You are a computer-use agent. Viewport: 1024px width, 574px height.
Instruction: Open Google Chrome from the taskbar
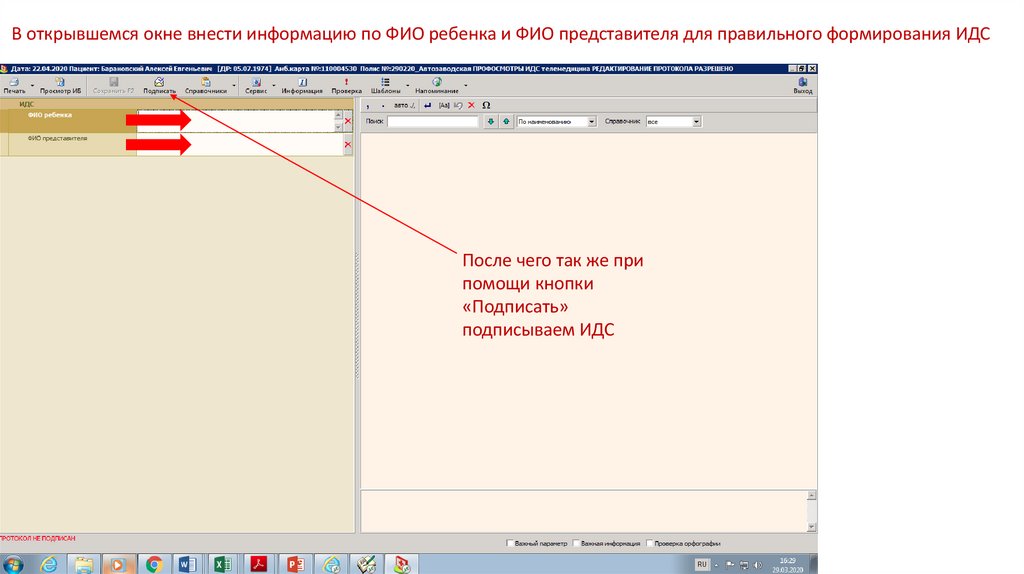pyautogui.click(x=154, y=564)
